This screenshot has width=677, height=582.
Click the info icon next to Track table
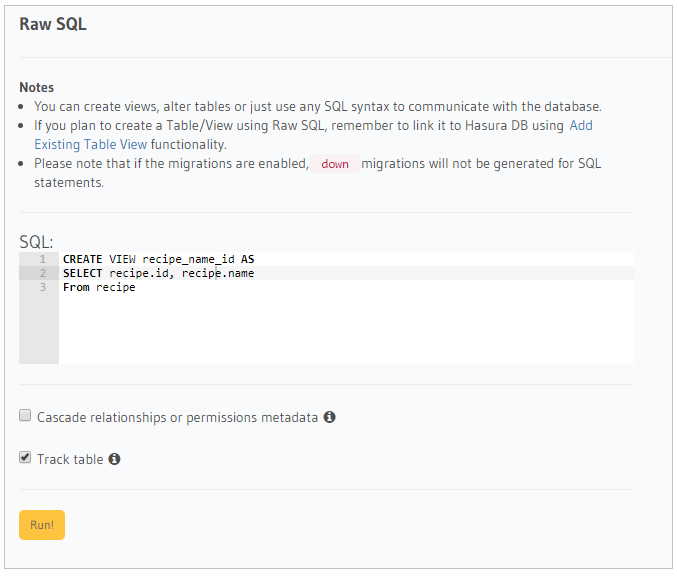pos(114,459)
